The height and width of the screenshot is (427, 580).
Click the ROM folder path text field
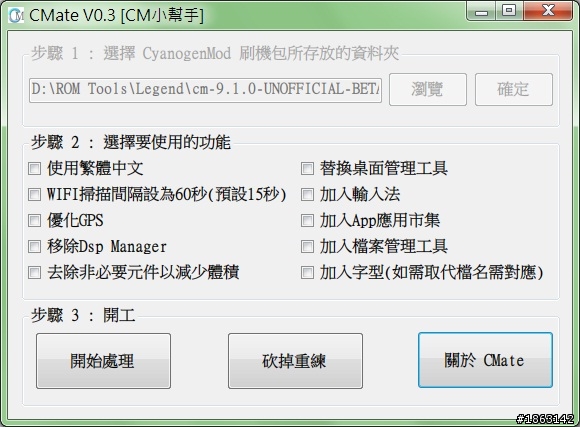(x=205, y=90)
